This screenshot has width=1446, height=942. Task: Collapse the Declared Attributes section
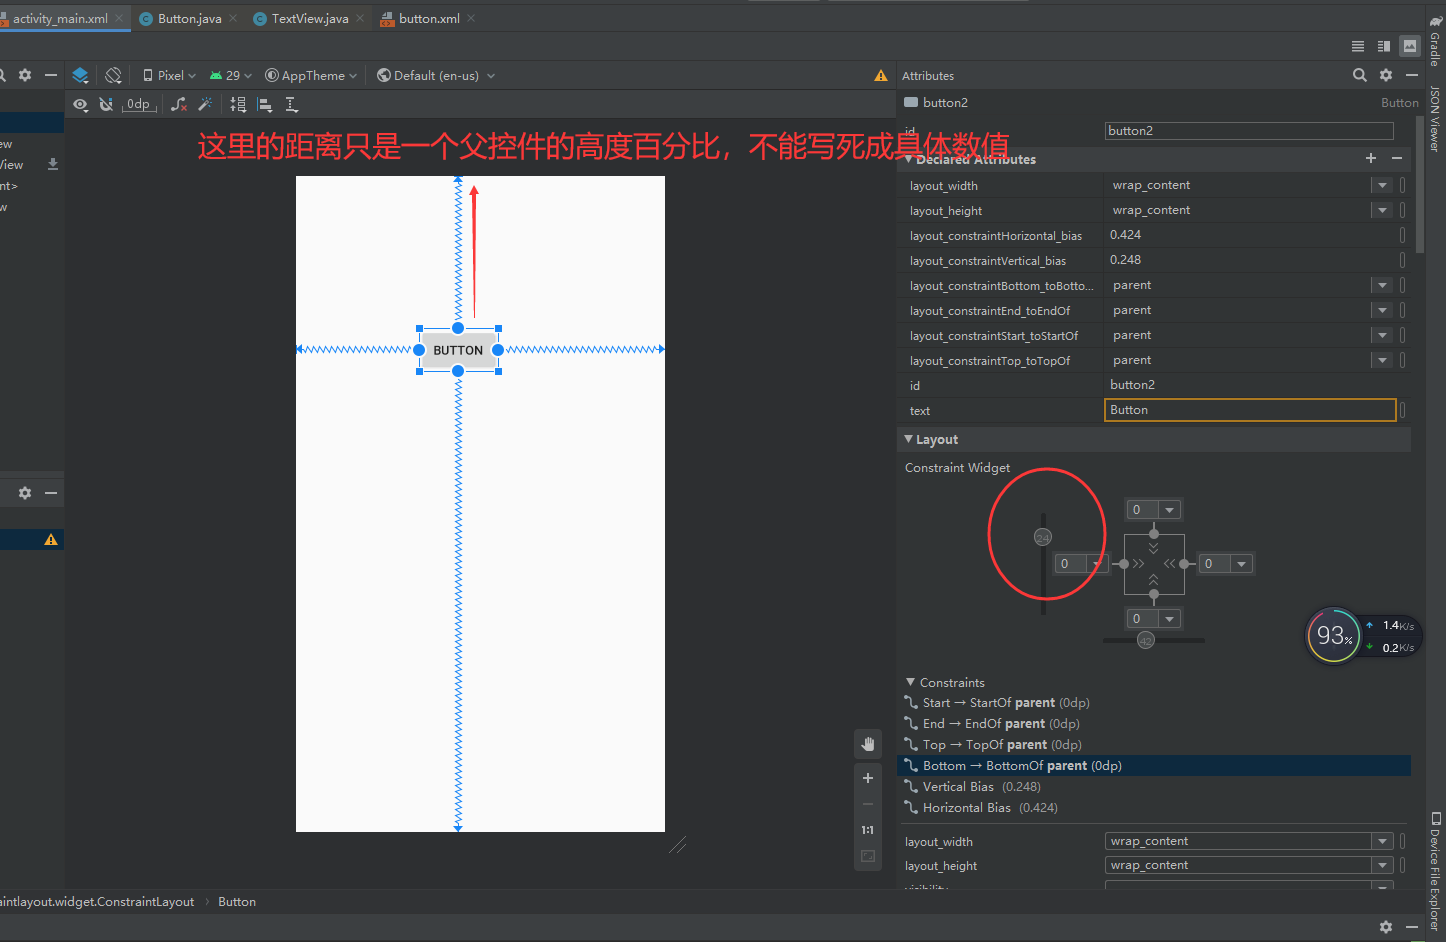pyautogui.click(x=909, y=159)
